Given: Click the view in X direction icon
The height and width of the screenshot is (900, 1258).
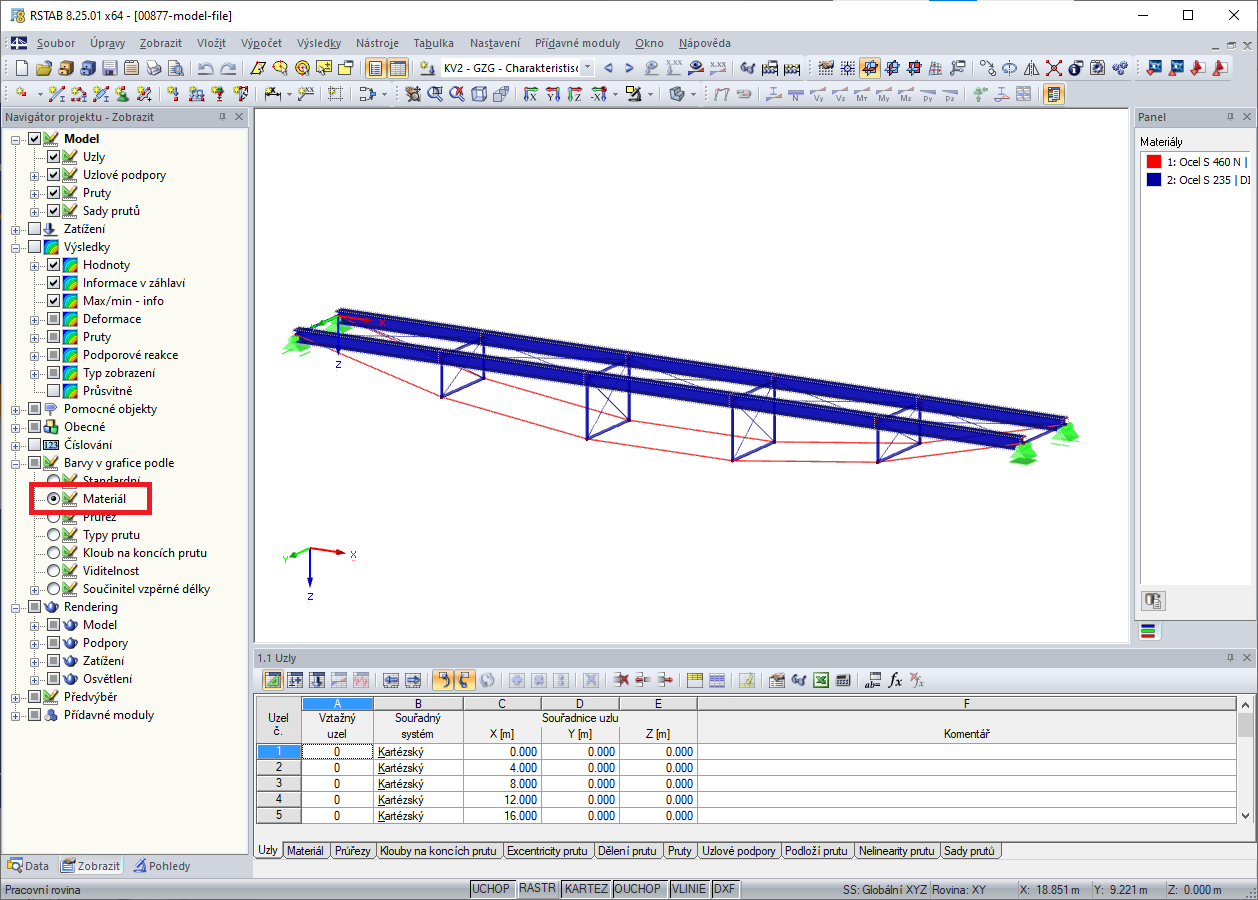Looking at the screenshot, I should [530, 94].
